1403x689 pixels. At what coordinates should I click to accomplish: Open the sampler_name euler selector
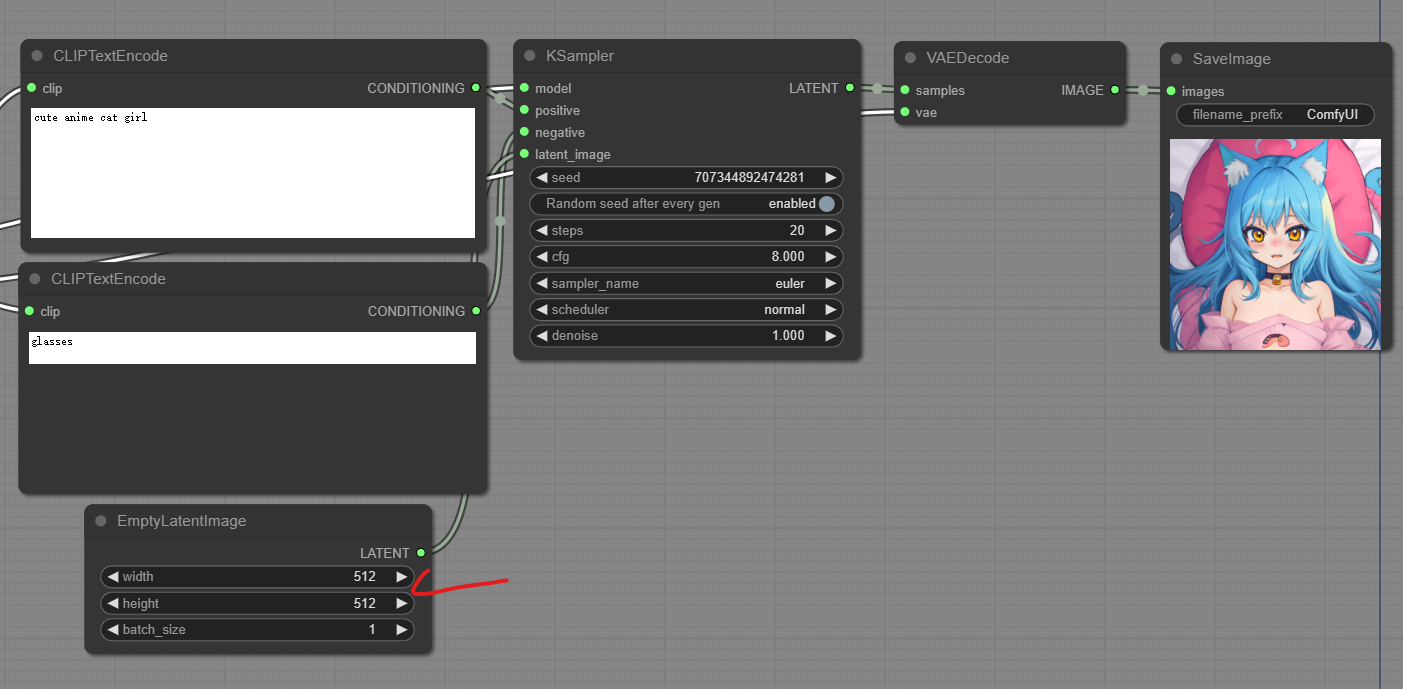point(686,284)
